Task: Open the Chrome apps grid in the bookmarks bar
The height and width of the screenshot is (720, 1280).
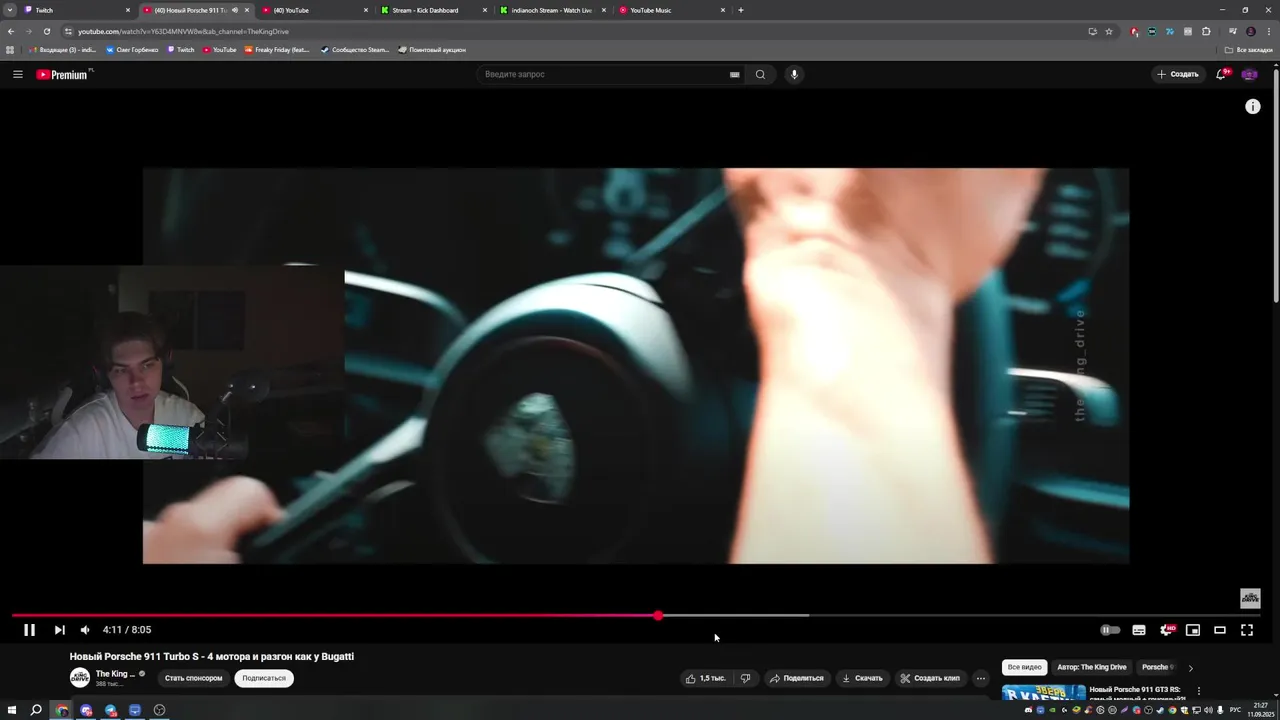Action: coord(10,49)
